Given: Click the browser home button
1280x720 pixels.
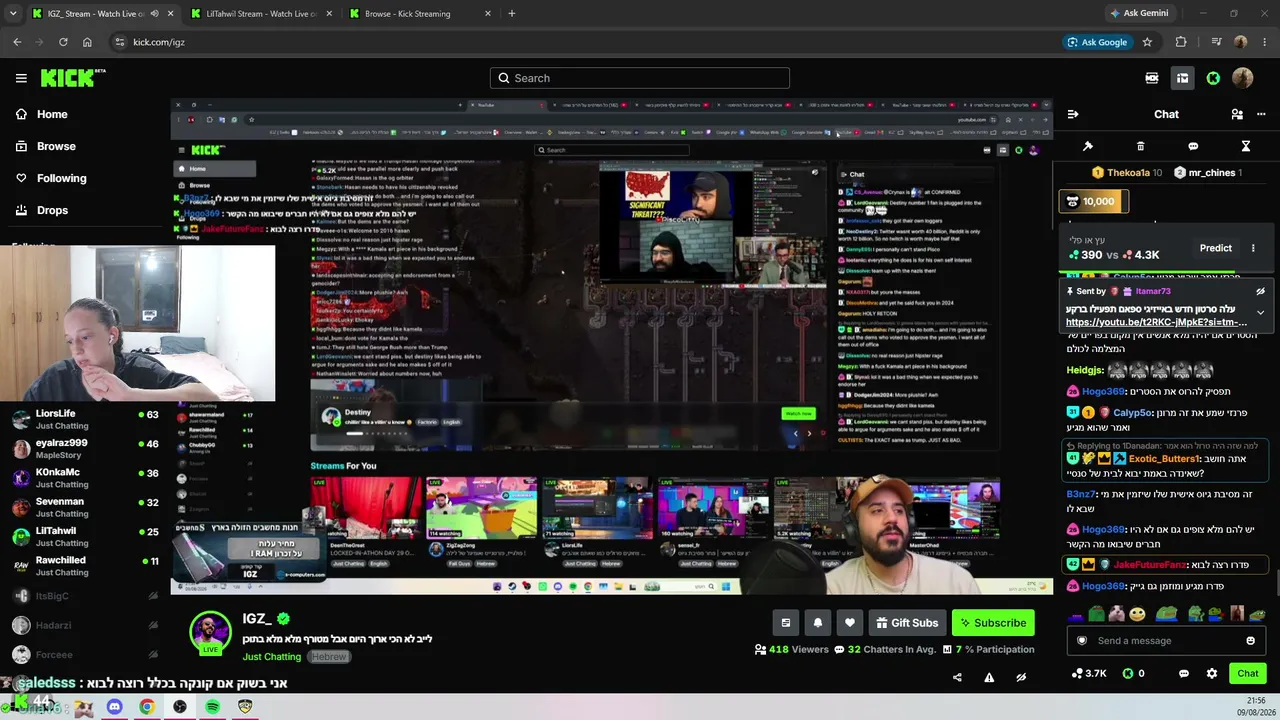Looking at the screenshot, I should [87, 42].
